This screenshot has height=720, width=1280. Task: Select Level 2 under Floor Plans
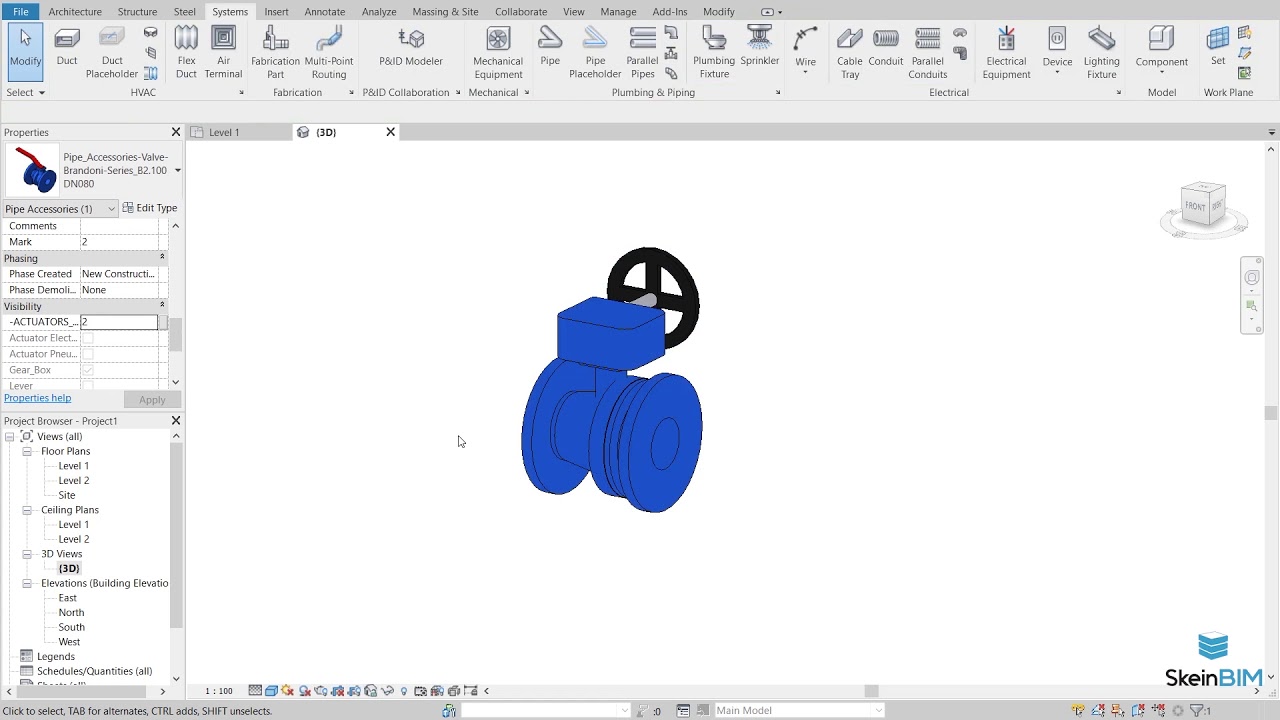coord(73,480)
